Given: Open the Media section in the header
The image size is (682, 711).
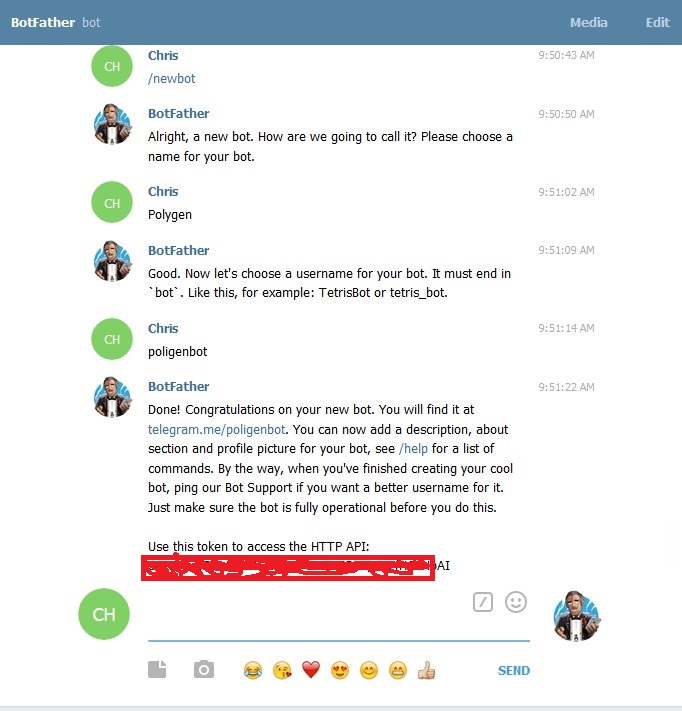Looking at the screenshot, I should click(x=589, y=22).
